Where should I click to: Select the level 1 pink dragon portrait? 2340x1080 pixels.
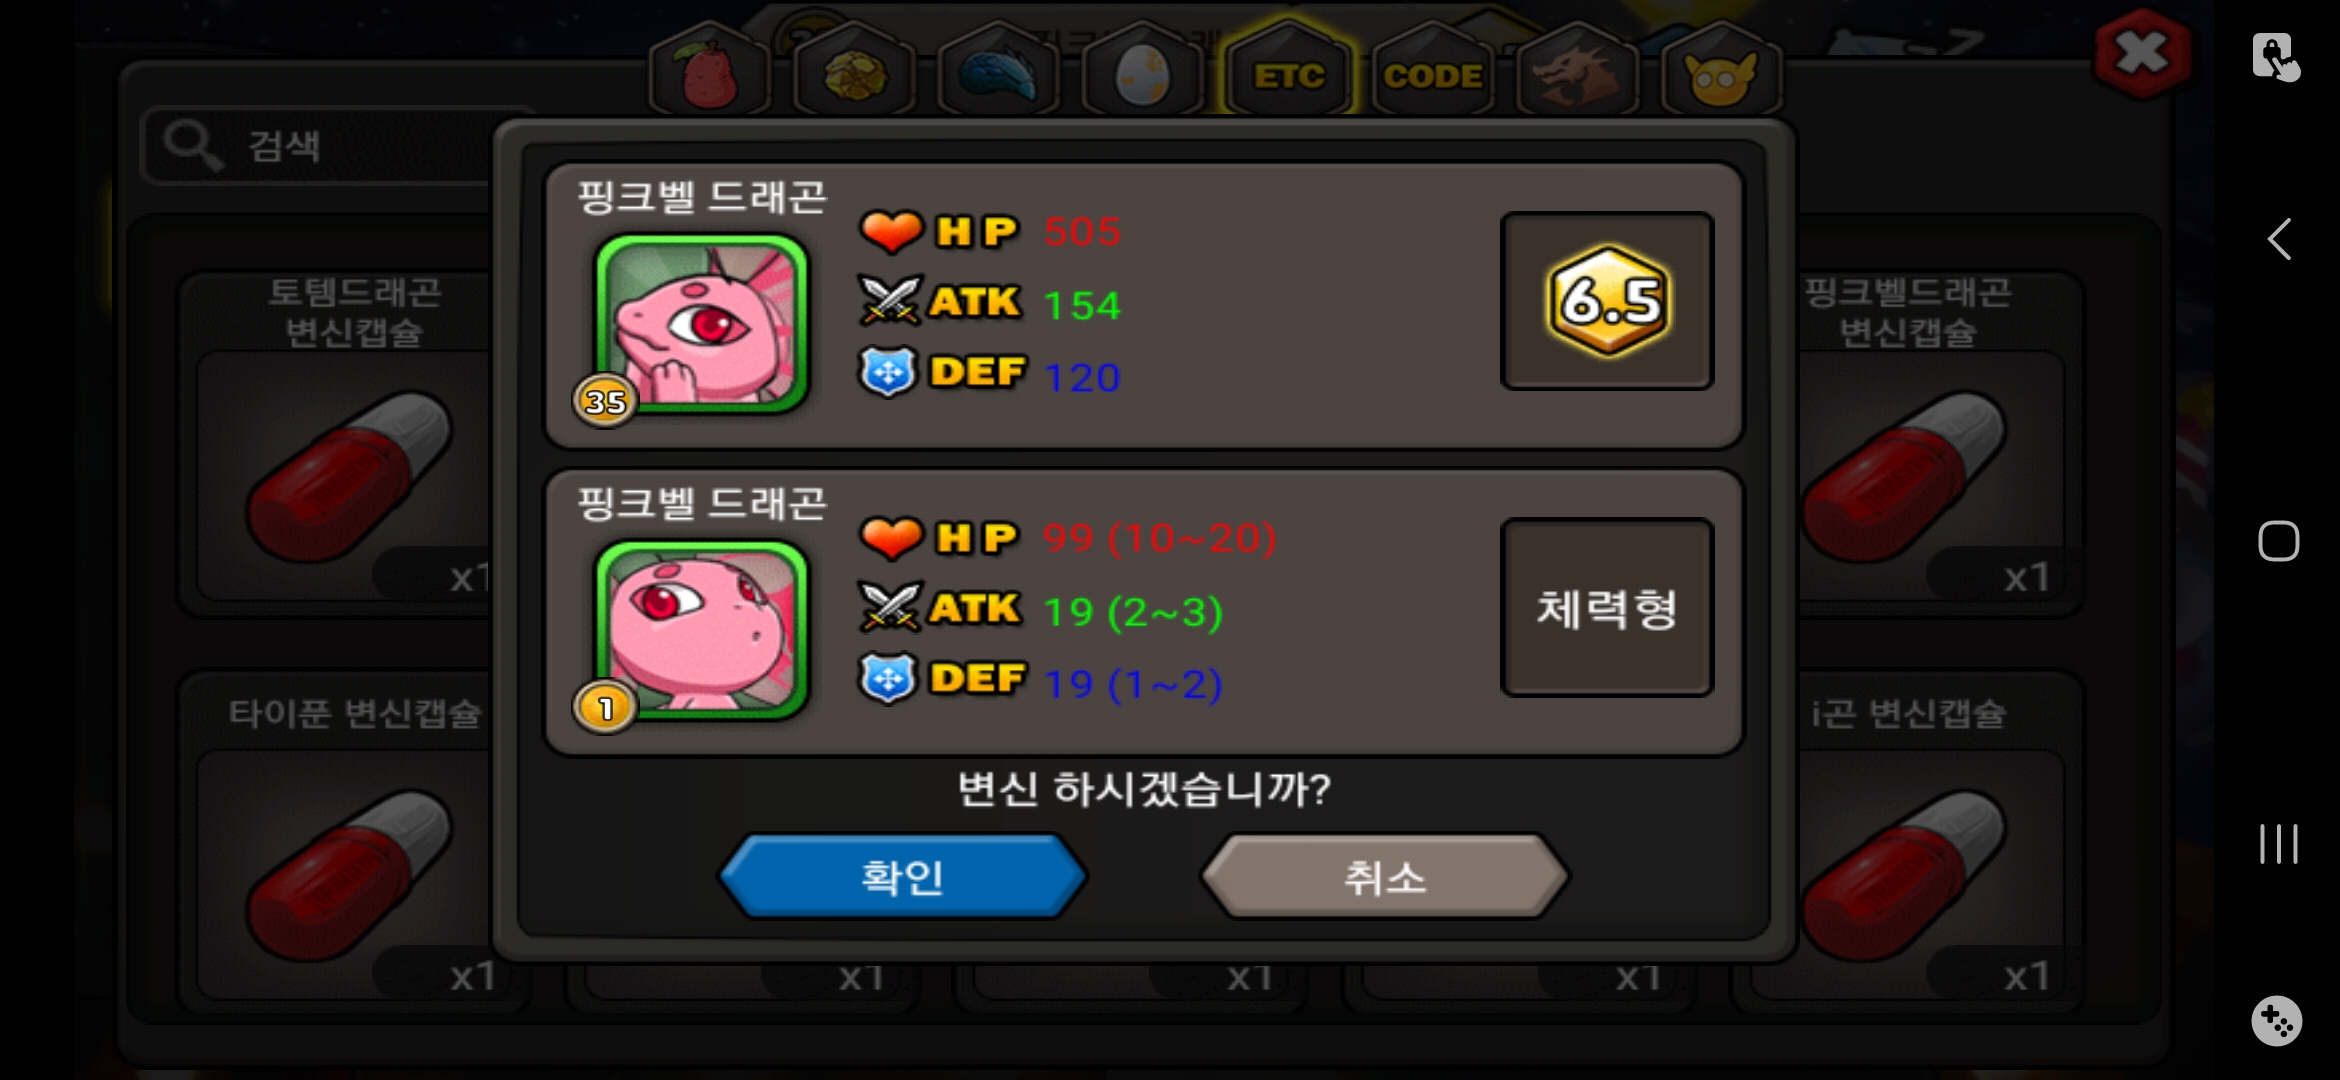(701, 630)
